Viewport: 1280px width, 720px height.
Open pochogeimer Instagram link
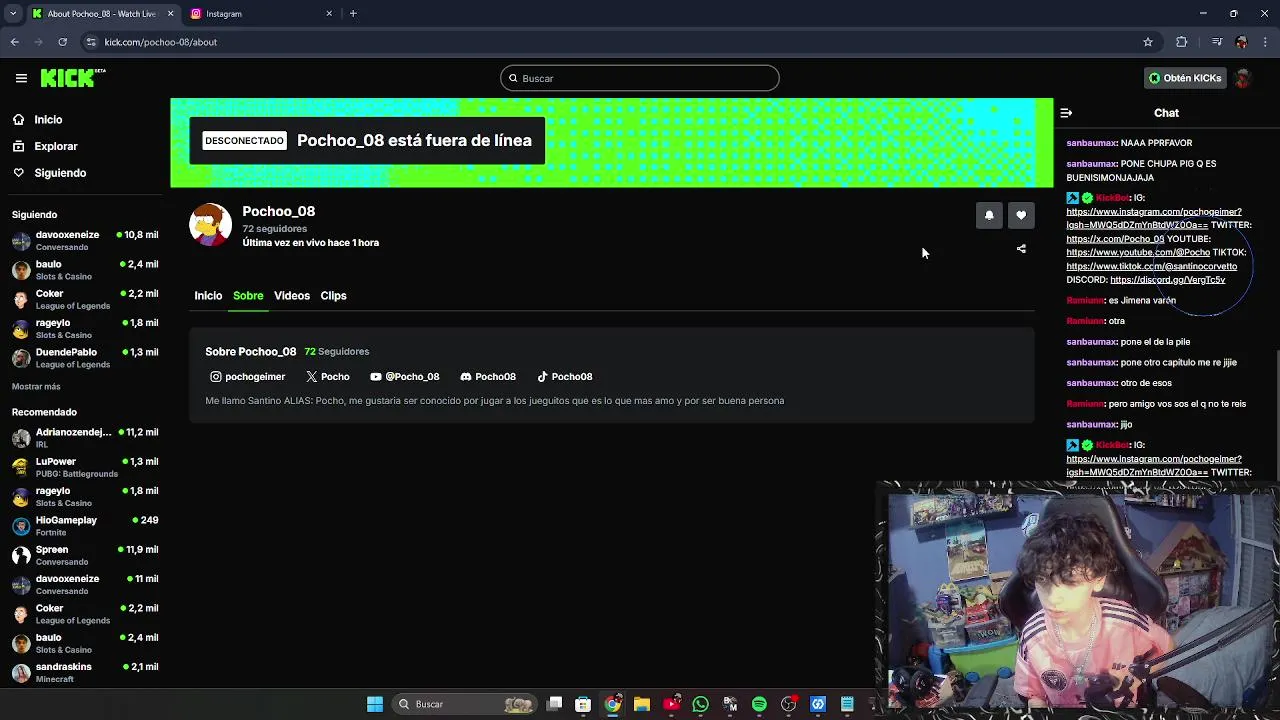[247, 377]
